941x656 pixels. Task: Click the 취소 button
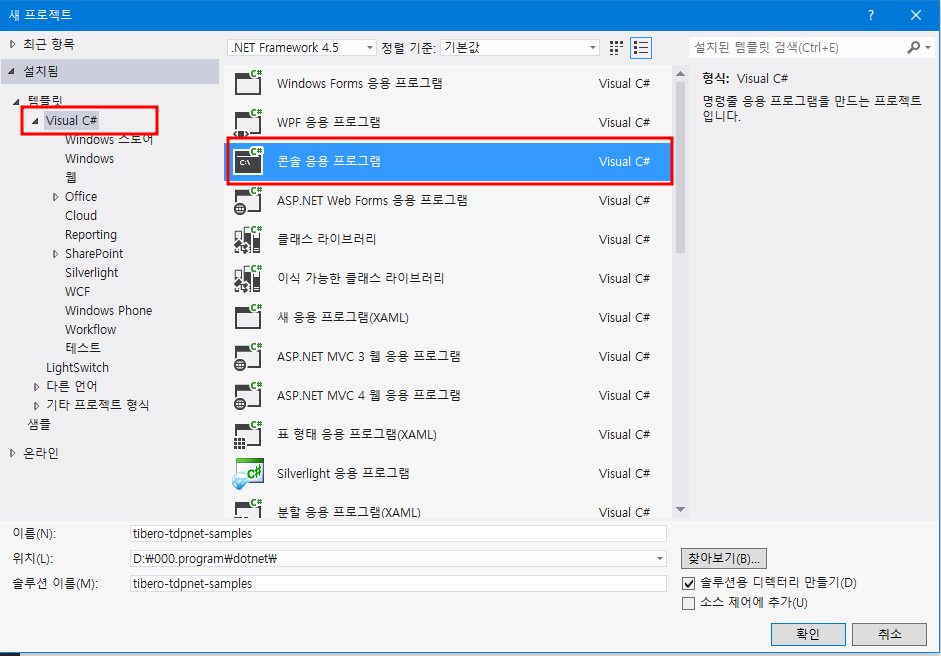pyautogui.click(x=889, y=634)
